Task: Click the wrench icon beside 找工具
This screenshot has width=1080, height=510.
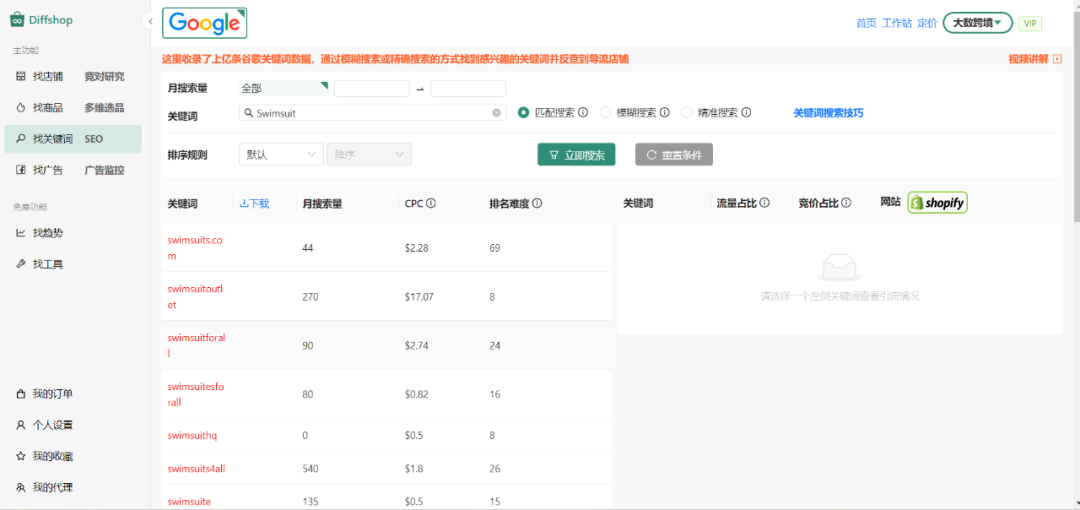Action: pyautogui.click(x=21, y=264)
